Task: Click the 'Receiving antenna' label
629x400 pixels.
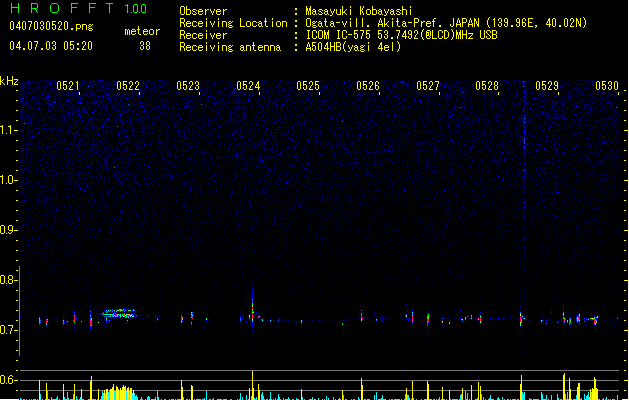Action: (x=230, y=47)
